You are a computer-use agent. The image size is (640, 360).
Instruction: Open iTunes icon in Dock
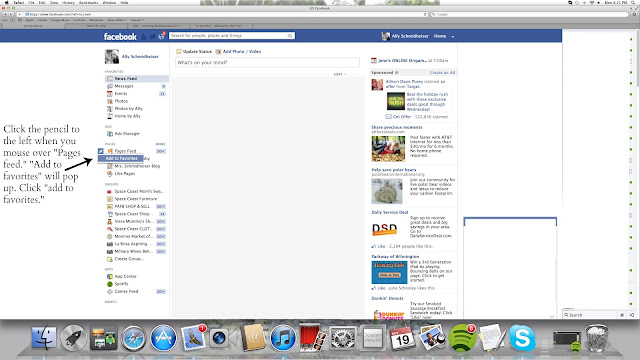282,338
